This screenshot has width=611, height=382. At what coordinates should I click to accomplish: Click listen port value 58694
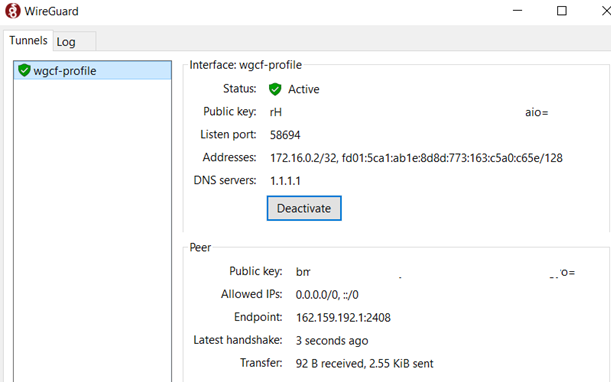285,135
